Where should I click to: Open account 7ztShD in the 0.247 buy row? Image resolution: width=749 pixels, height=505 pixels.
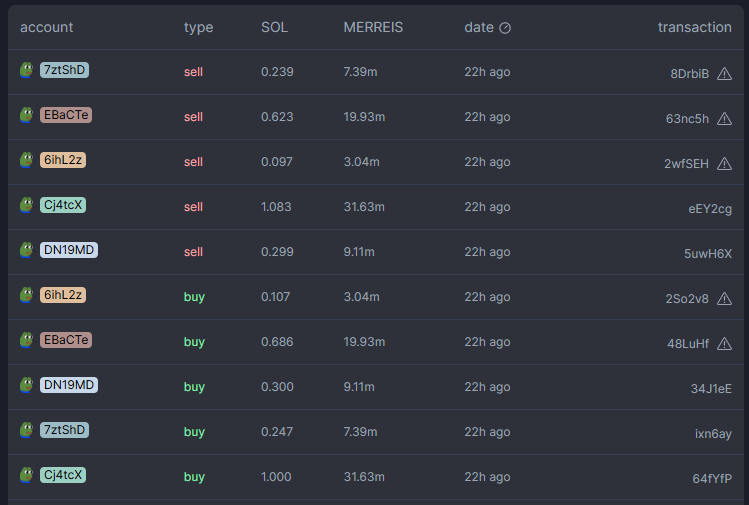point(64,430)
